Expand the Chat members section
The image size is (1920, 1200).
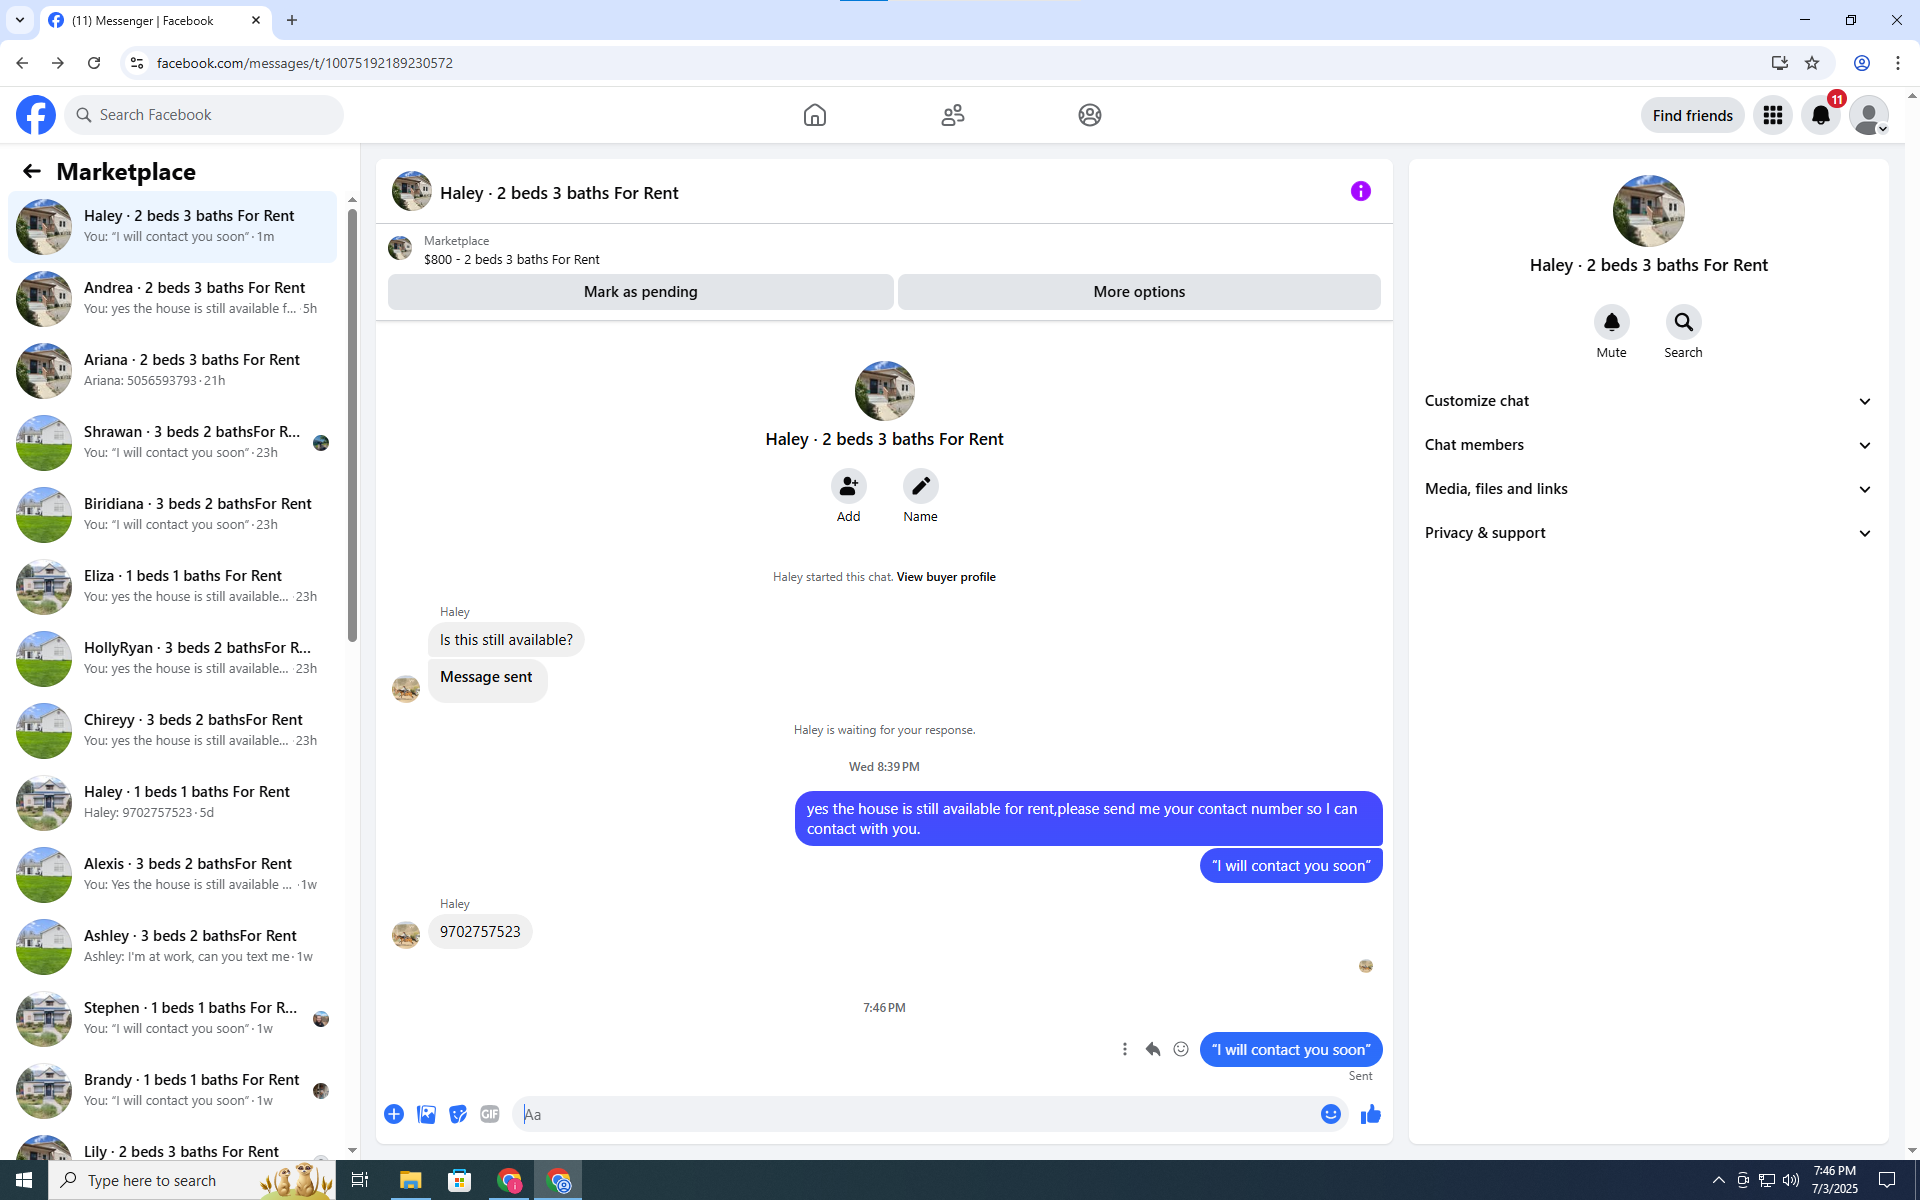coord(1648,445)
